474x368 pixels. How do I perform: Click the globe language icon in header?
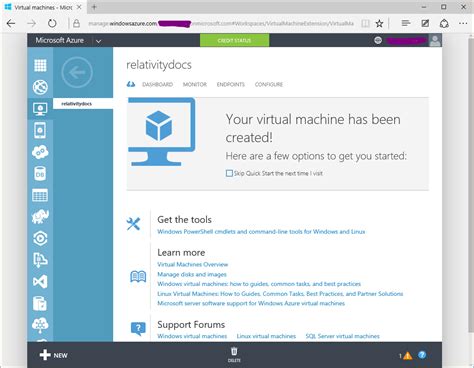[x=378, y=40]
